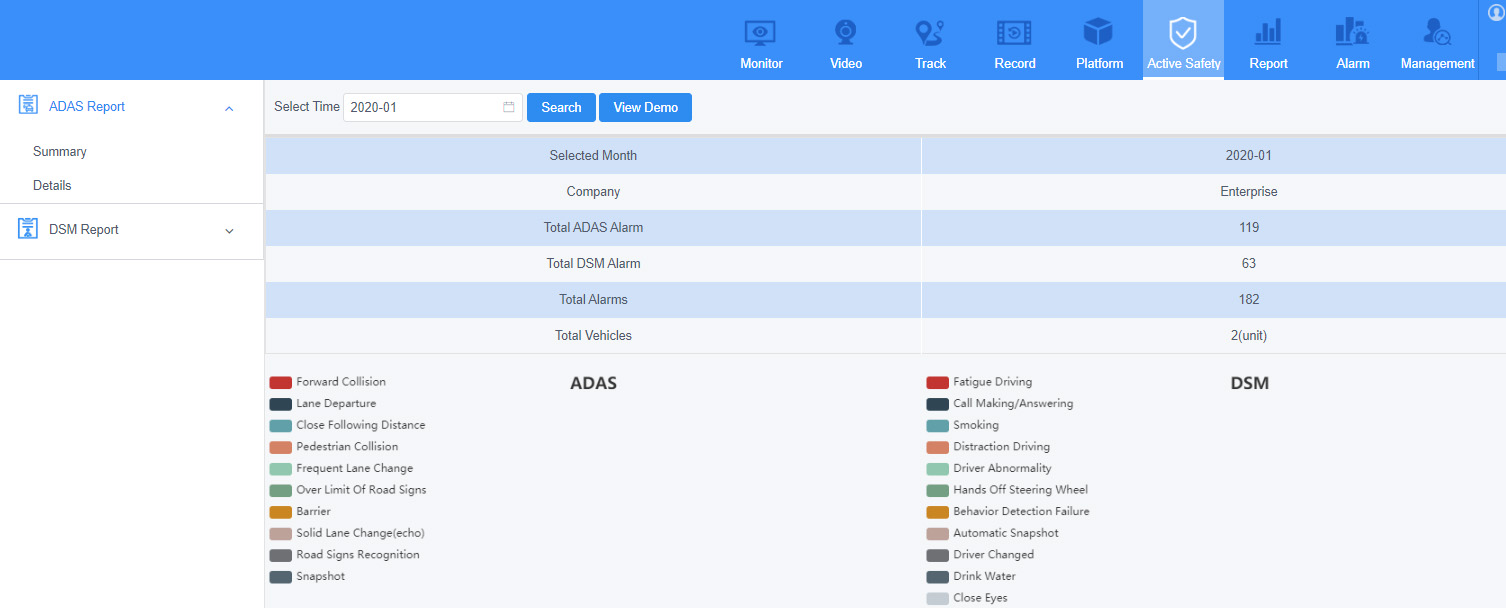Screen dimensions: 1506x608
Task: Click the Total Vehicles row label
Action: tap(593, 336)
